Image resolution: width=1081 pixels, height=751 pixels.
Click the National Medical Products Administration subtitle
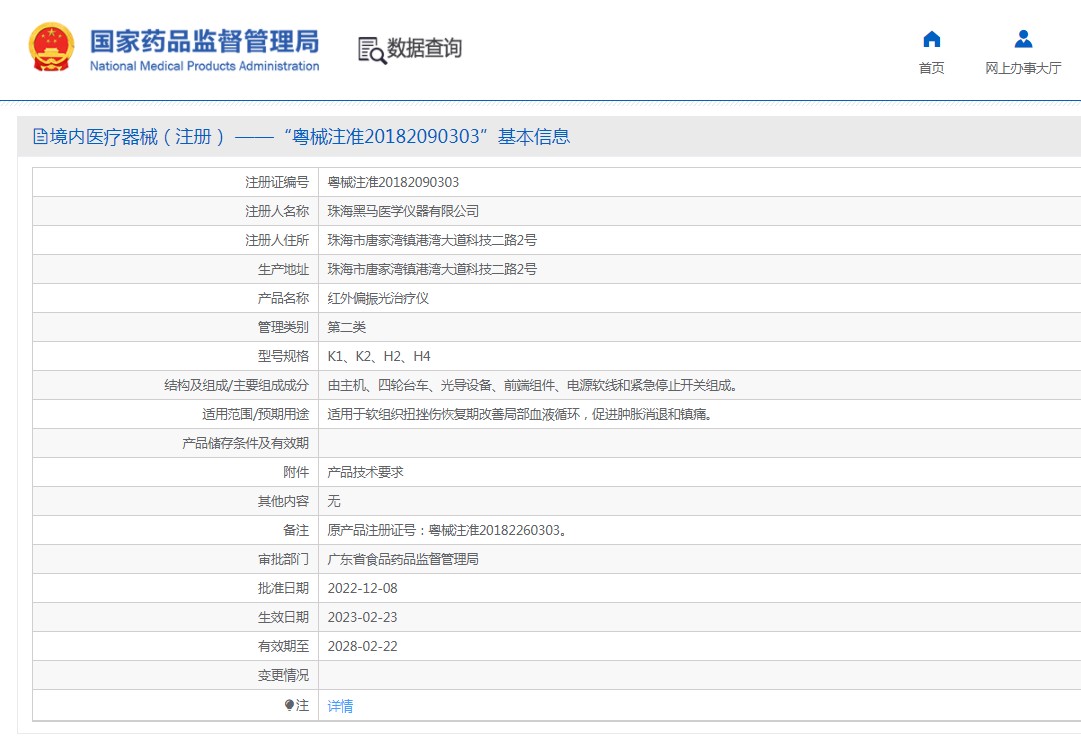pos(204,66)
